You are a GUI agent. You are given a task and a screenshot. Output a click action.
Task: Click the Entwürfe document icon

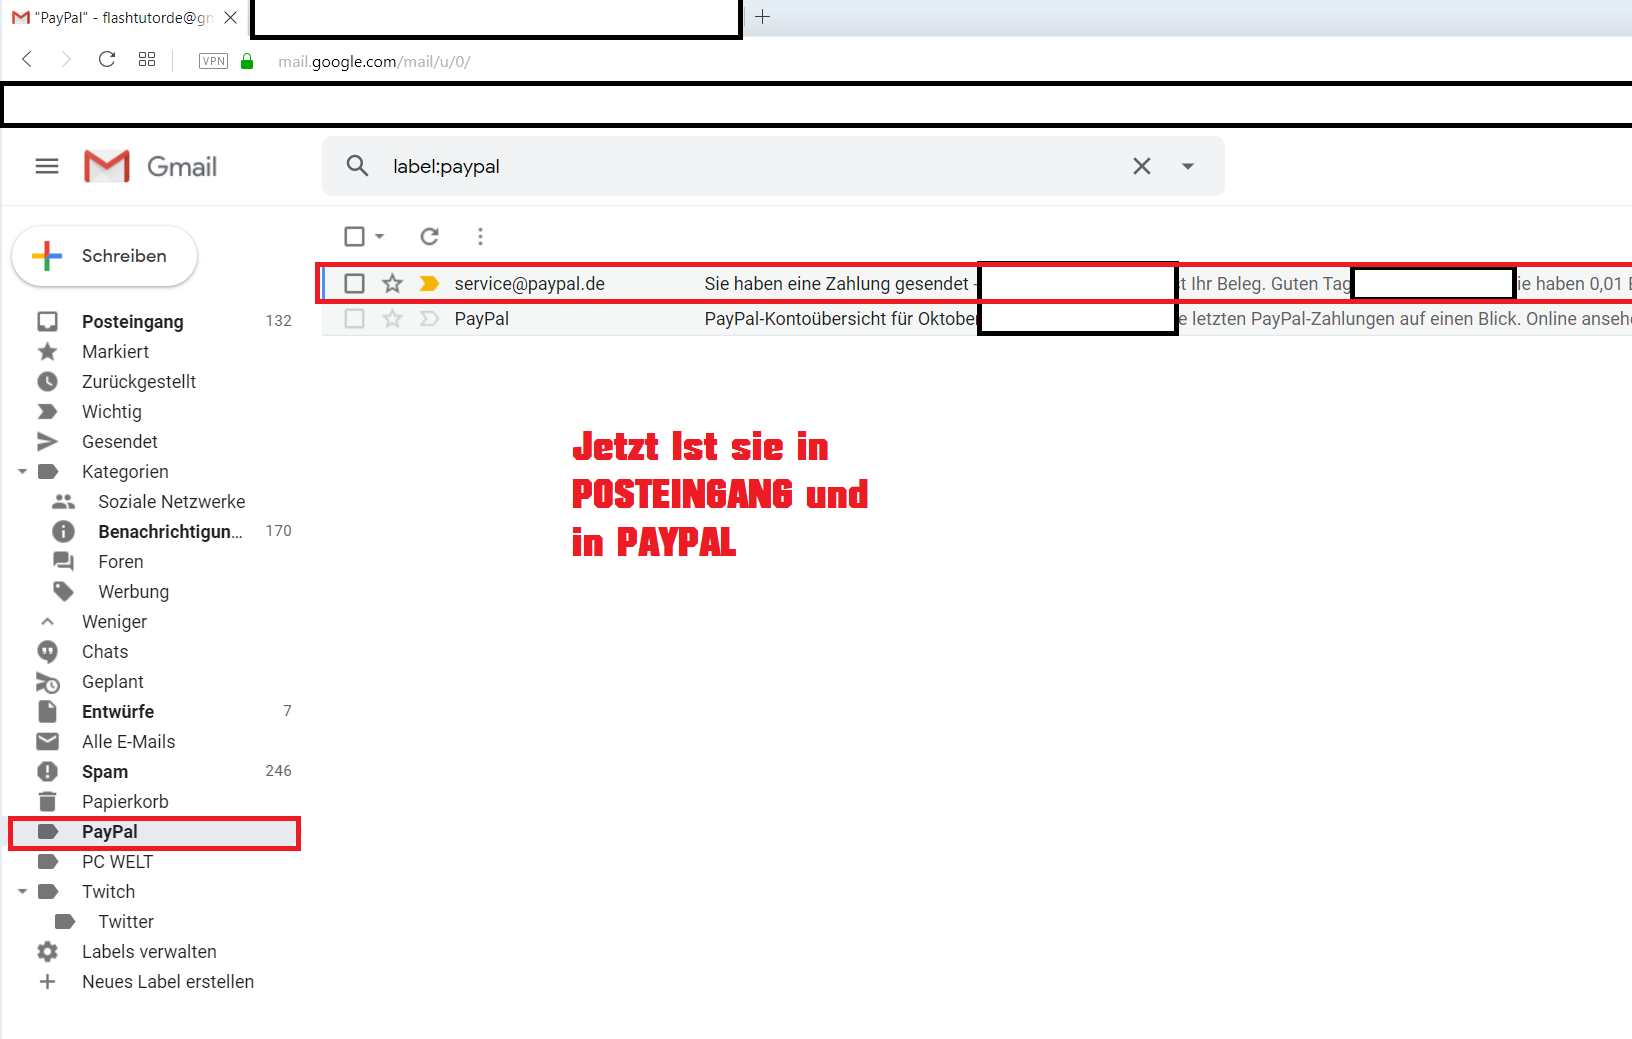click(47, 711)
